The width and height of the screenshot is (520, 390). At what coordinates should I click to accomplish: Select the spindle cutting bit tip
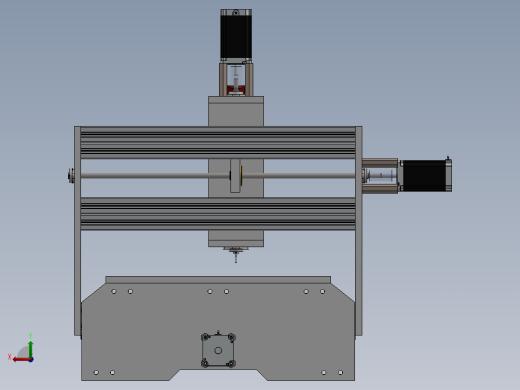(236, 258)
